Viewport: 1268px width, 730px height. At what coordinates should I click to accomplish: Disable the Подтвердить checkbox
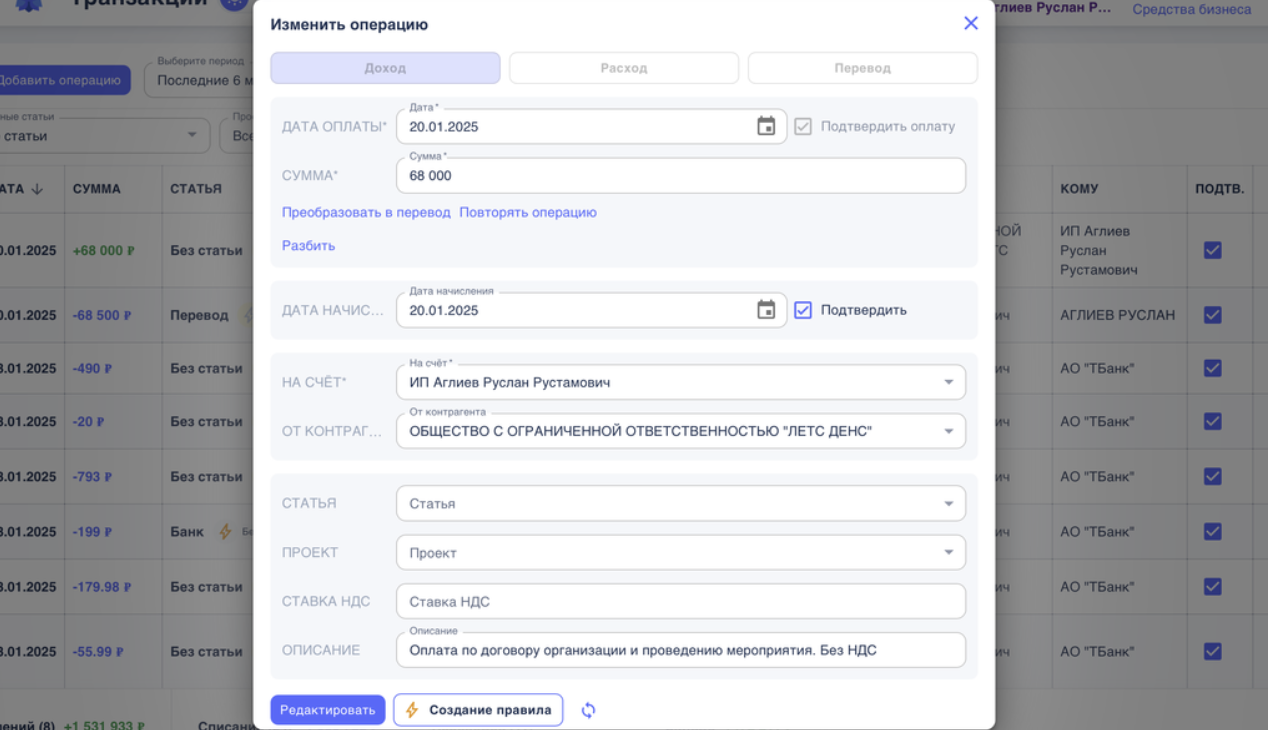(x=803, y=310)
